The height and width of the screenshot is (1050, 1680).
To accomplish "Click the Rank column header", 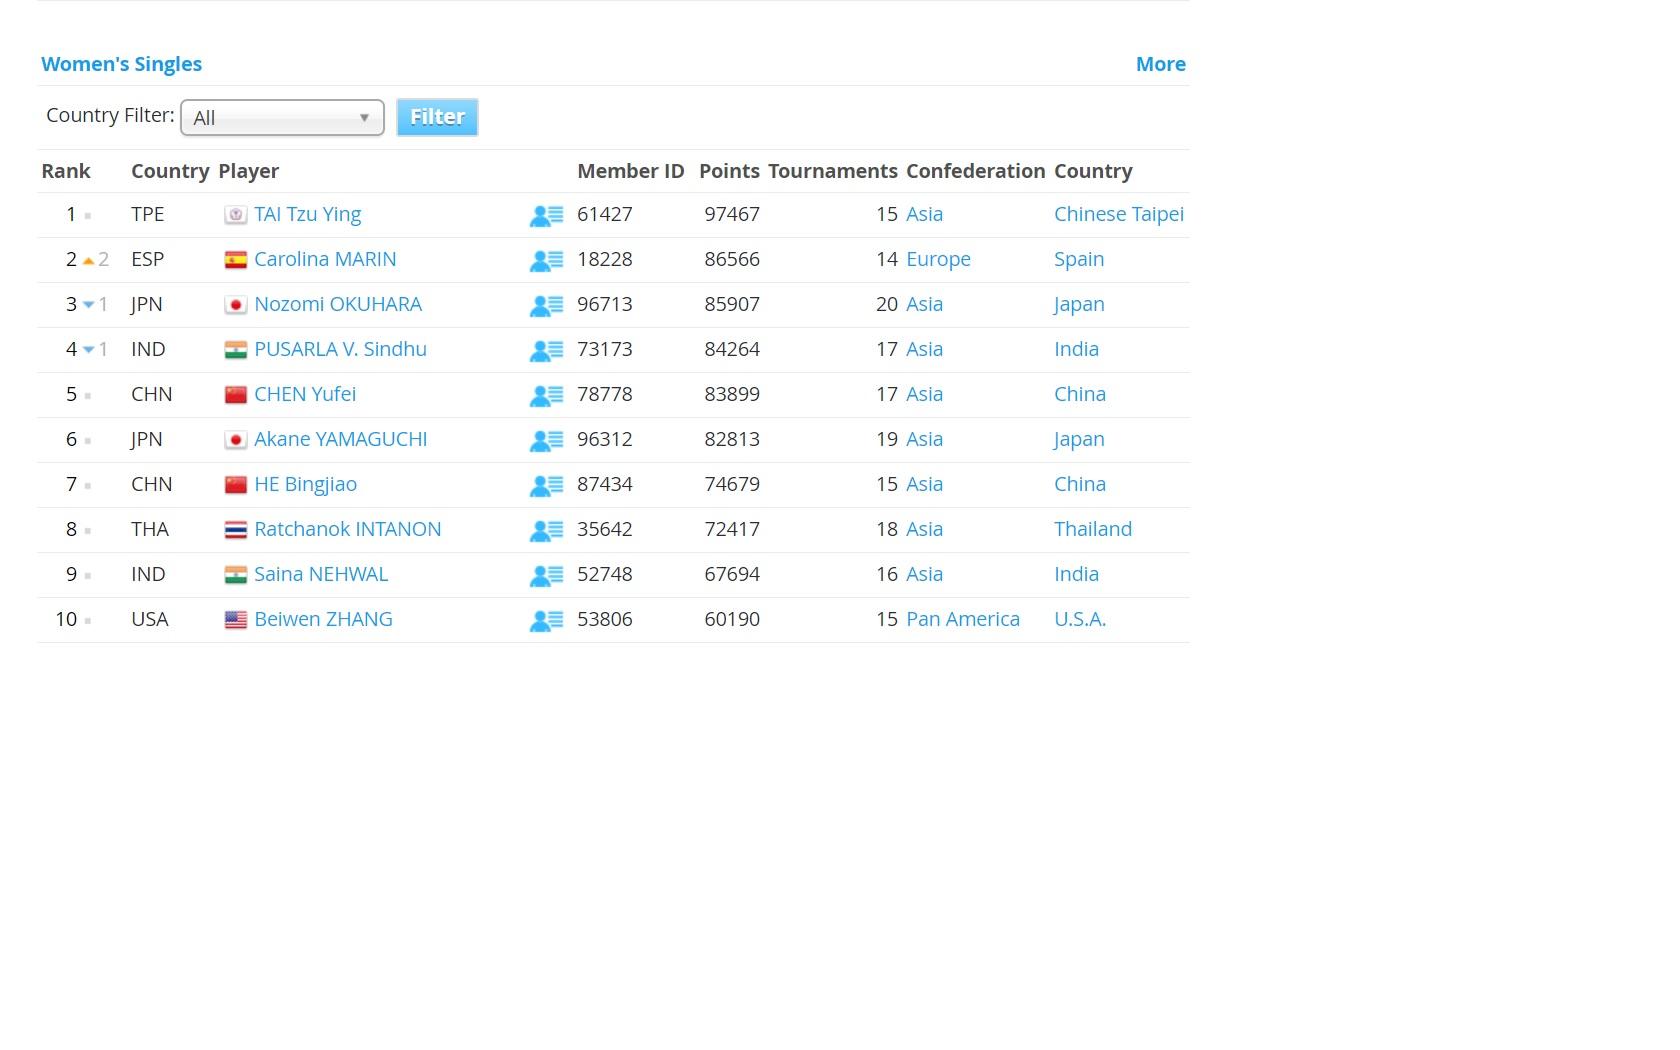I will tap(66, 171).
